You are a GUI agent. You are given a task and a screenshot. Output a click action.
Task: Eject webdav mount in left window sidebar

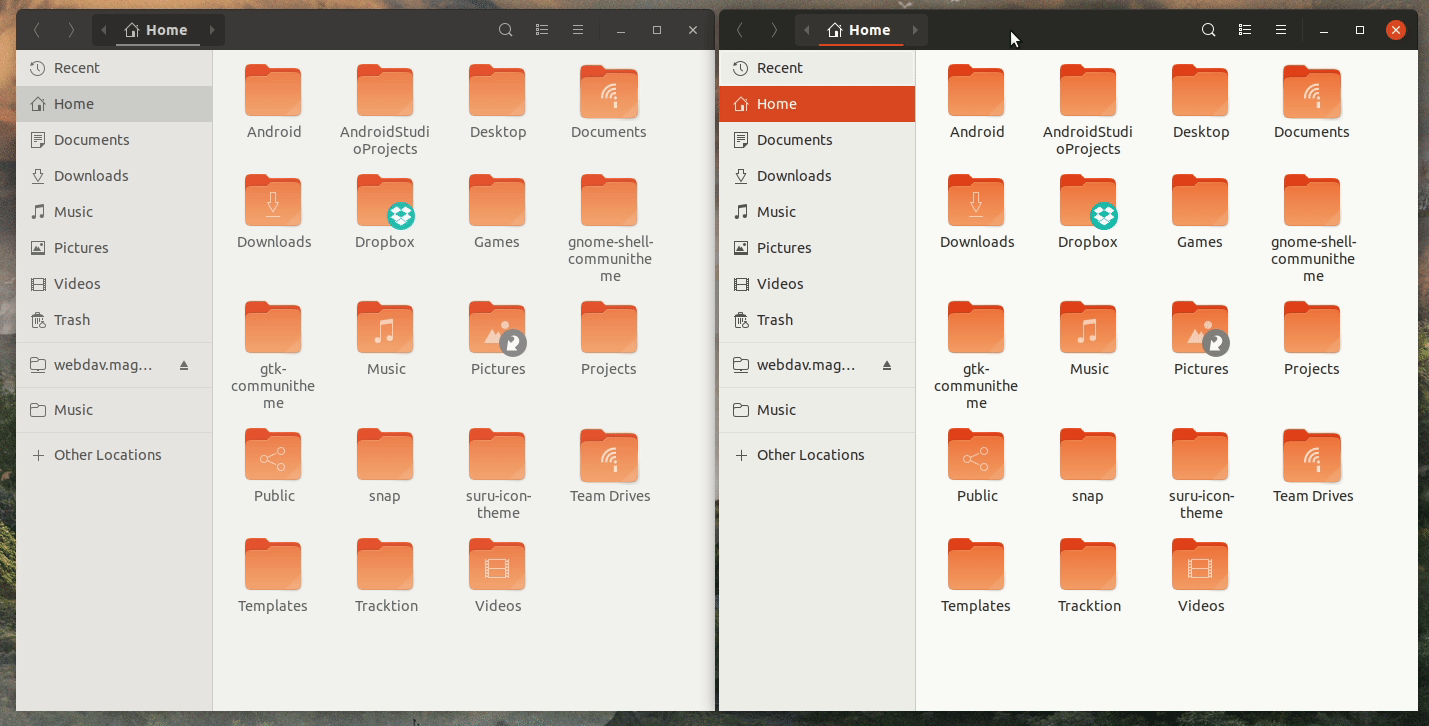coord(184,366)
